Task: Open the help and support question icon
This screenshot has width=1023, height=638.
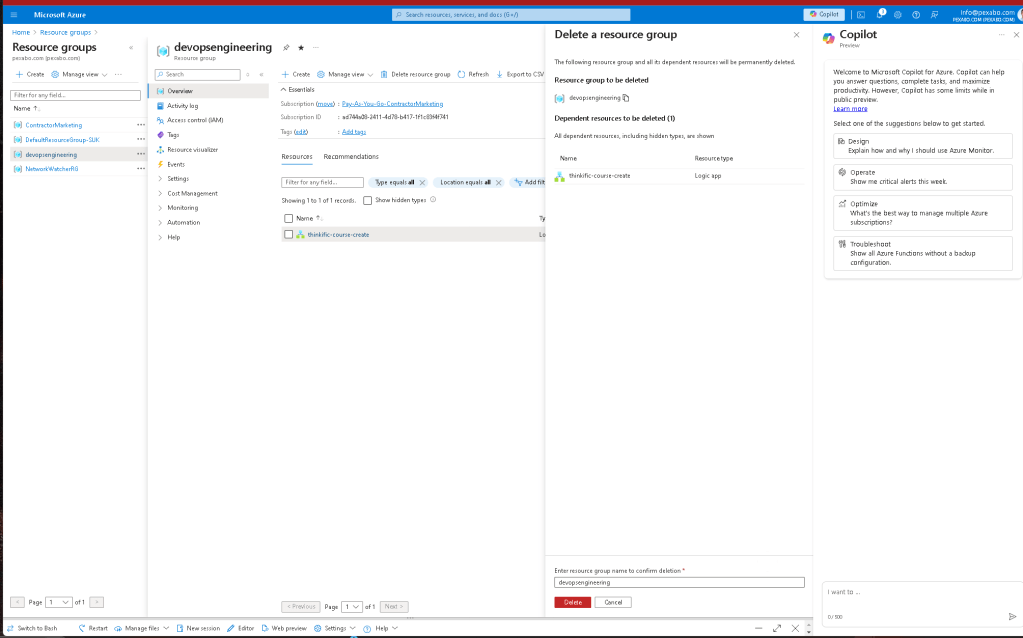Action: tap(916, 14)
